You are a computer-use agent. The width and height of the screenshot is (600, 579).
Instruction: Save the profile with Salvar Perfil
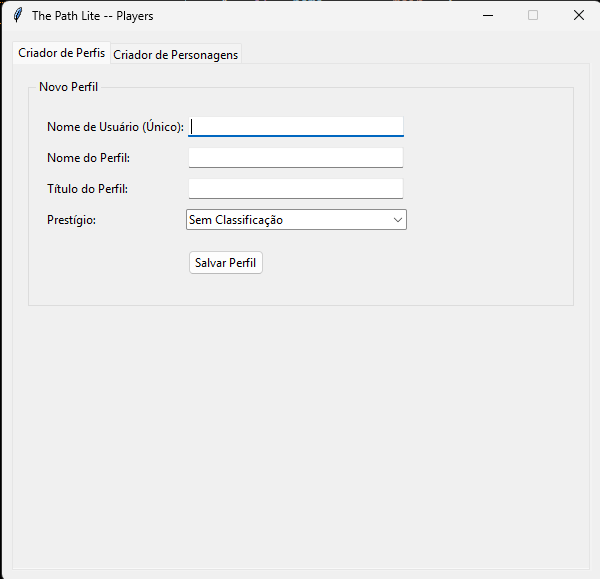226,263
